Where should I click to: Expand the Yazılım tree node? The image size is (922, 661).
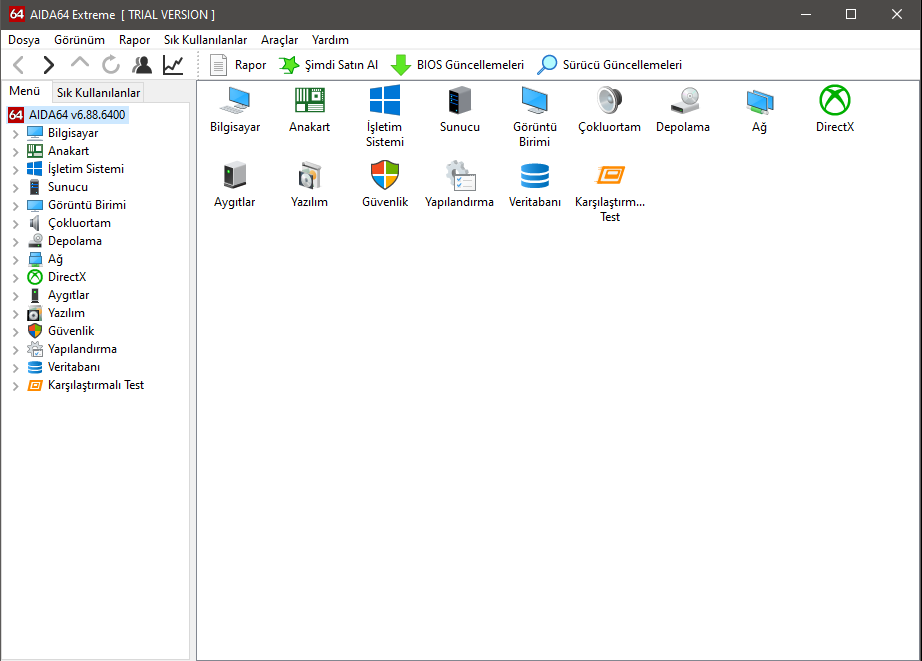pos(15,314)
